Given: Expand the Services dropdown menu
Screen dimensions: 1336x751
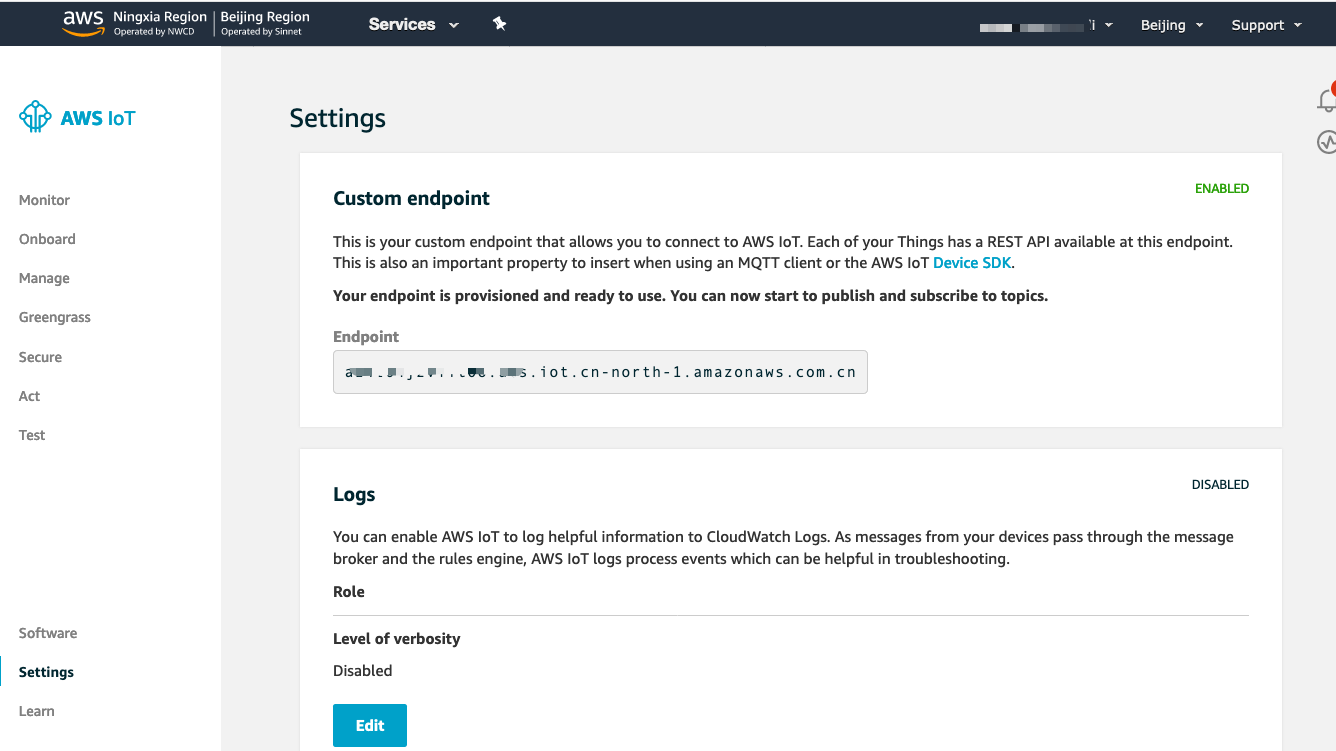Looking at the screenshot, I should [x=413, y=24].
